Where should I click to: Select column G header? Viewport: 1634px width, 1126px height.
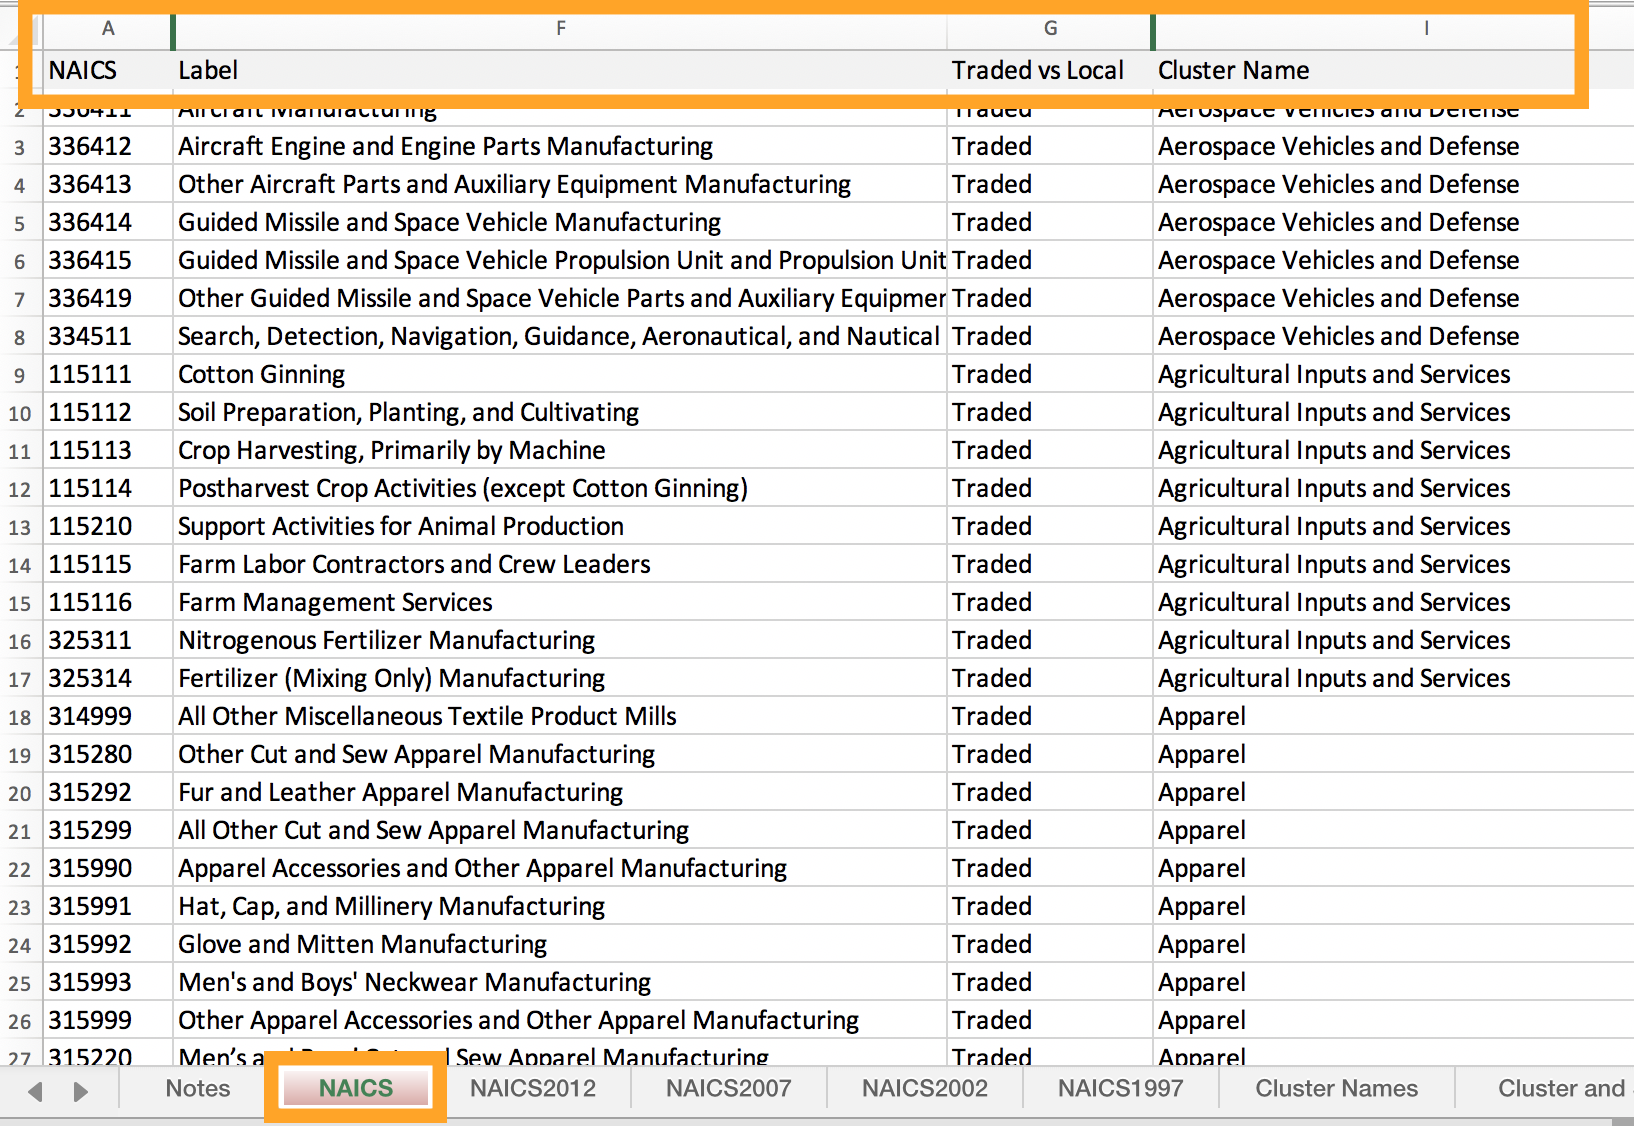1050,28
